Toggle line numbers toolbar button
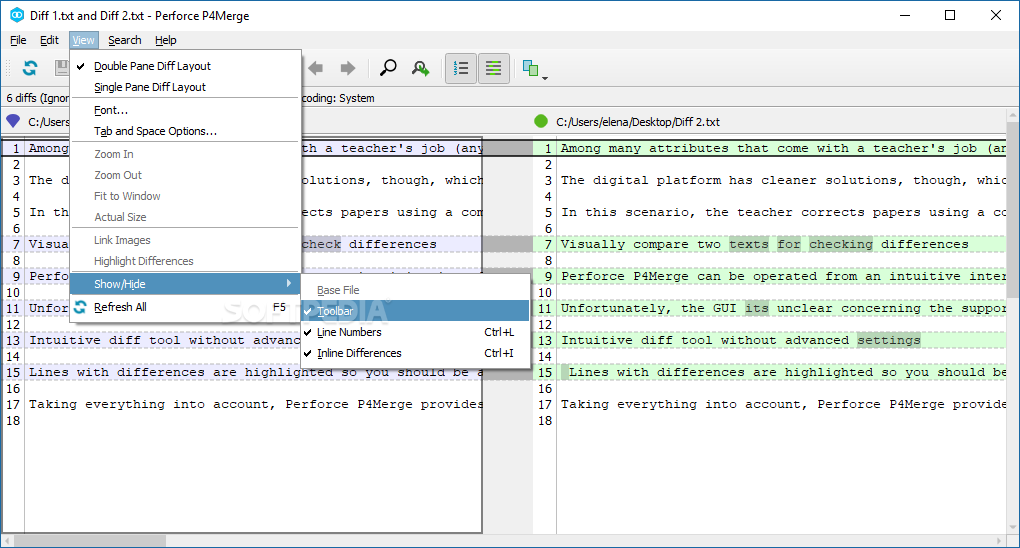1020x548 pixels. pyautogui.click(x=461, y=68)
